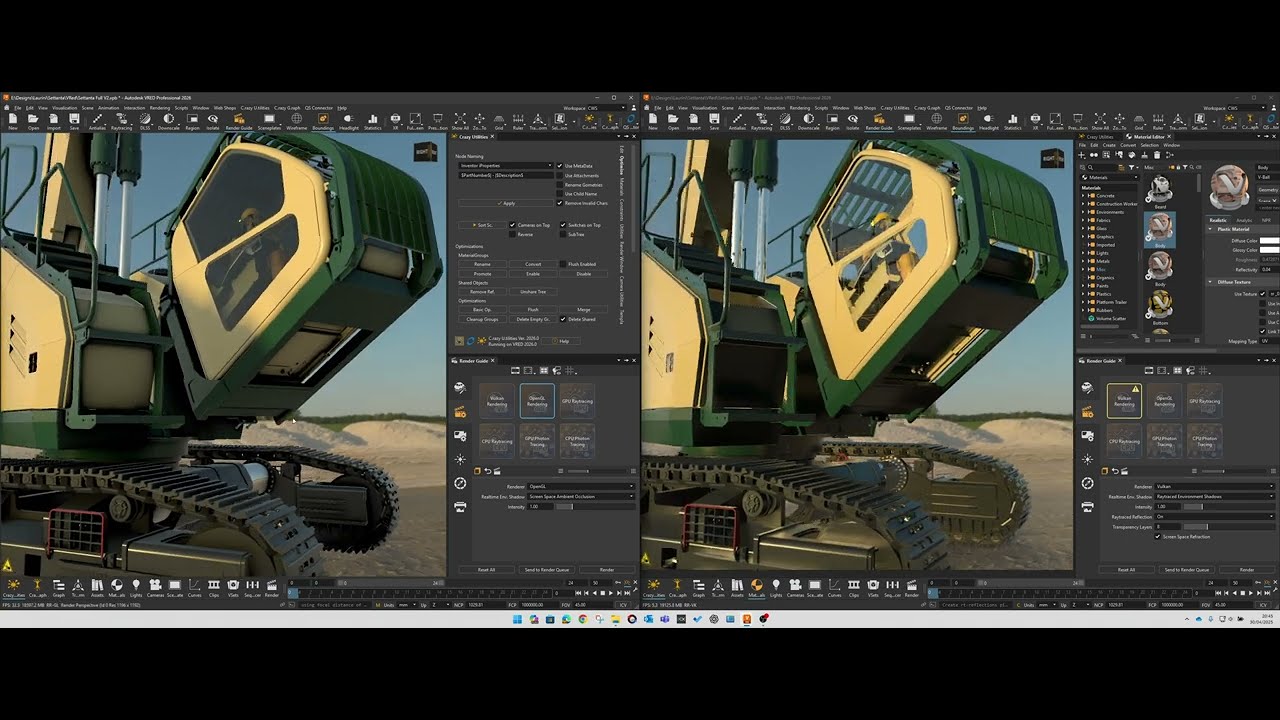Click the Raytracing toolbar icon in left window

click(122, 121)
